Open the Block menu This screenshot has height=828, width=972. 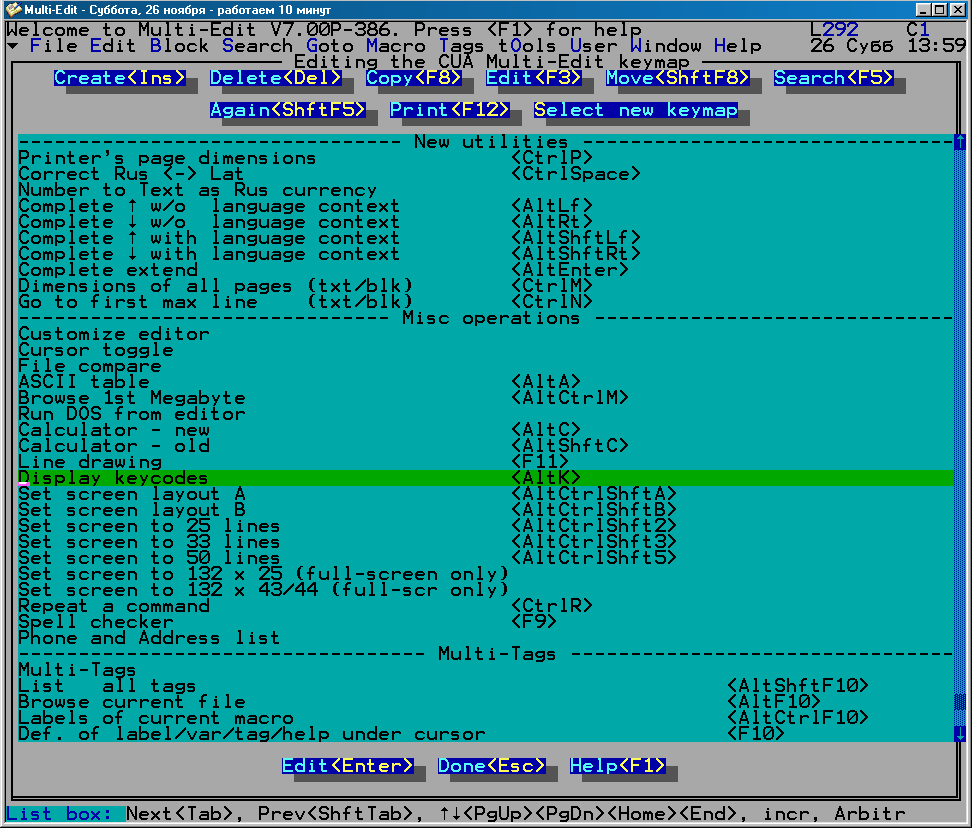point(179,46)
